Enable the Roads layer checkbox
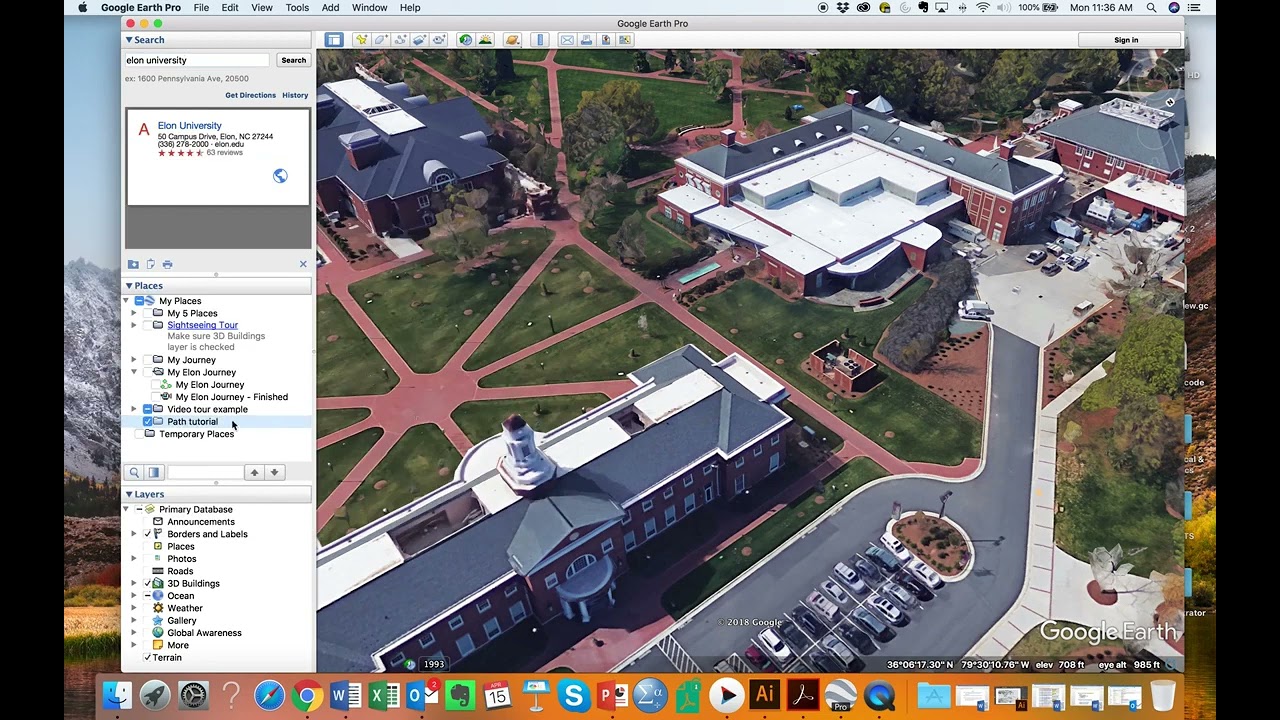The width and height of the screenshot is (1280, 720). [147, 571]
